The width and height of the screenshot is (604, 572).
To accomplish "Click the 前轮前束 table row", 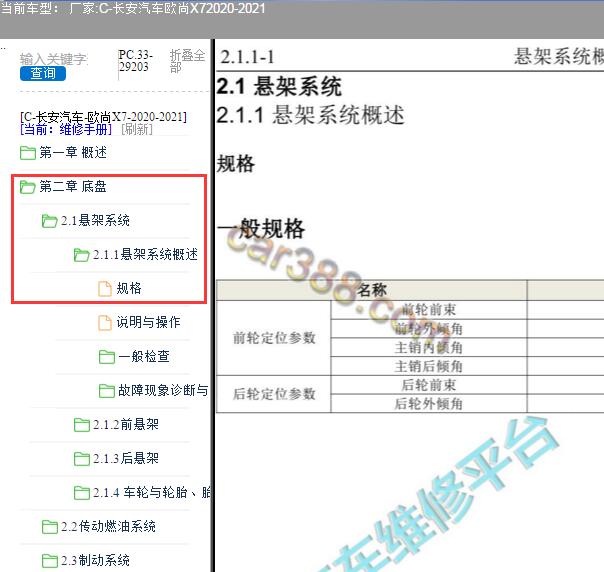I will (428, 310).
